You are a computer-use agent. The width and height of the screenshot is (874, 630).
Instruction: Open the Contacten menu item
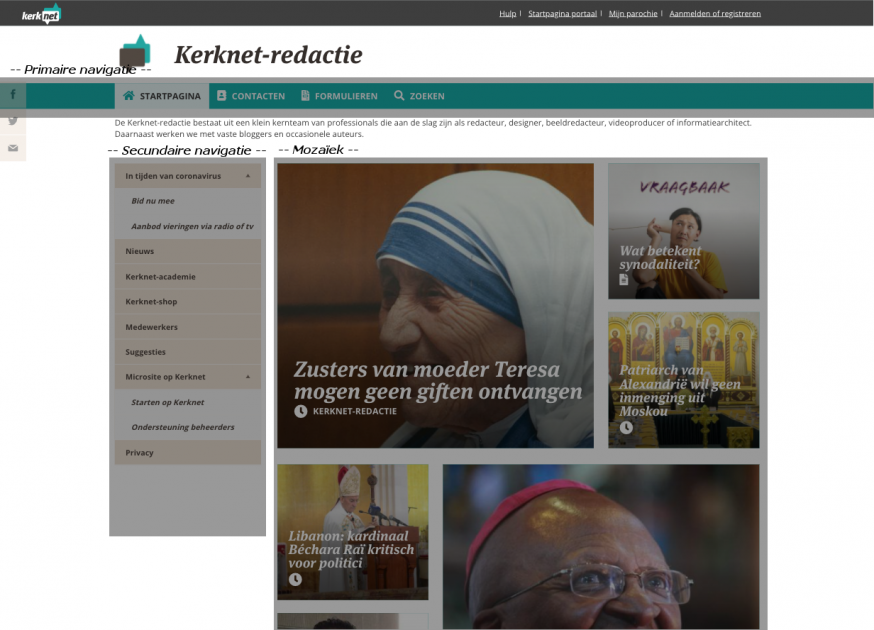point(251,96)
